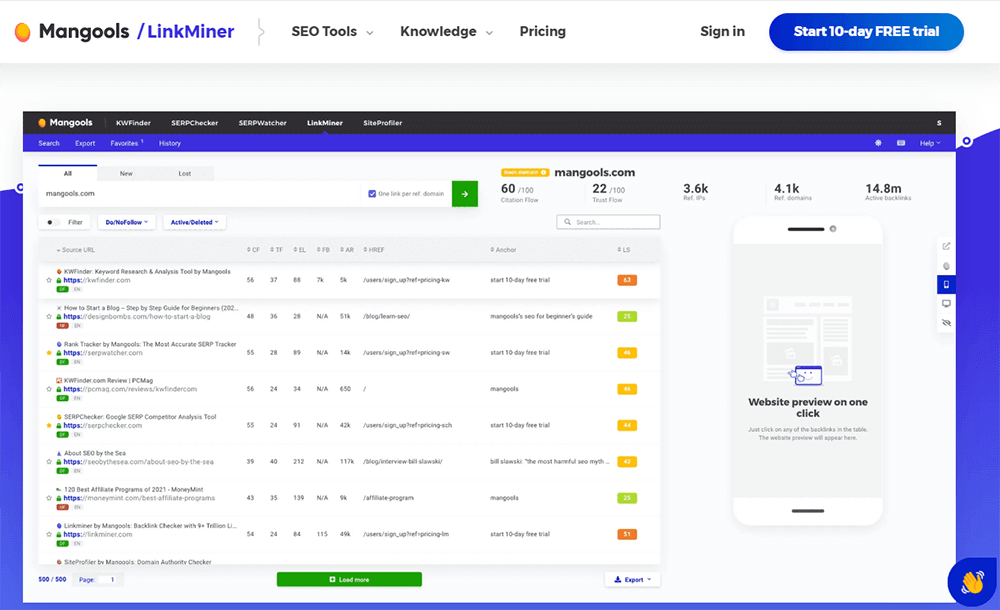This screenshot has width=1000, height=610.
Task: Sort table by Source URL column
Action: pyautogui.click(x=75, y=250)
